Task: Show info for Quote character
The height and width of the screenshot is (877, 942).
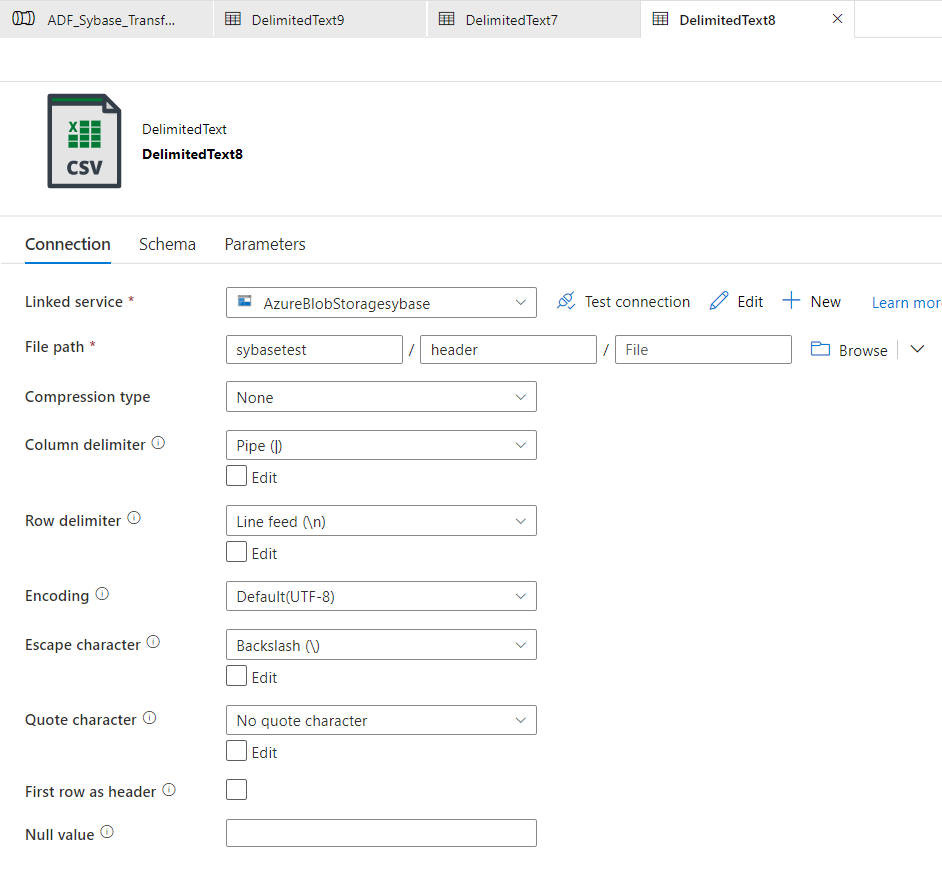Action: point(150,718)
